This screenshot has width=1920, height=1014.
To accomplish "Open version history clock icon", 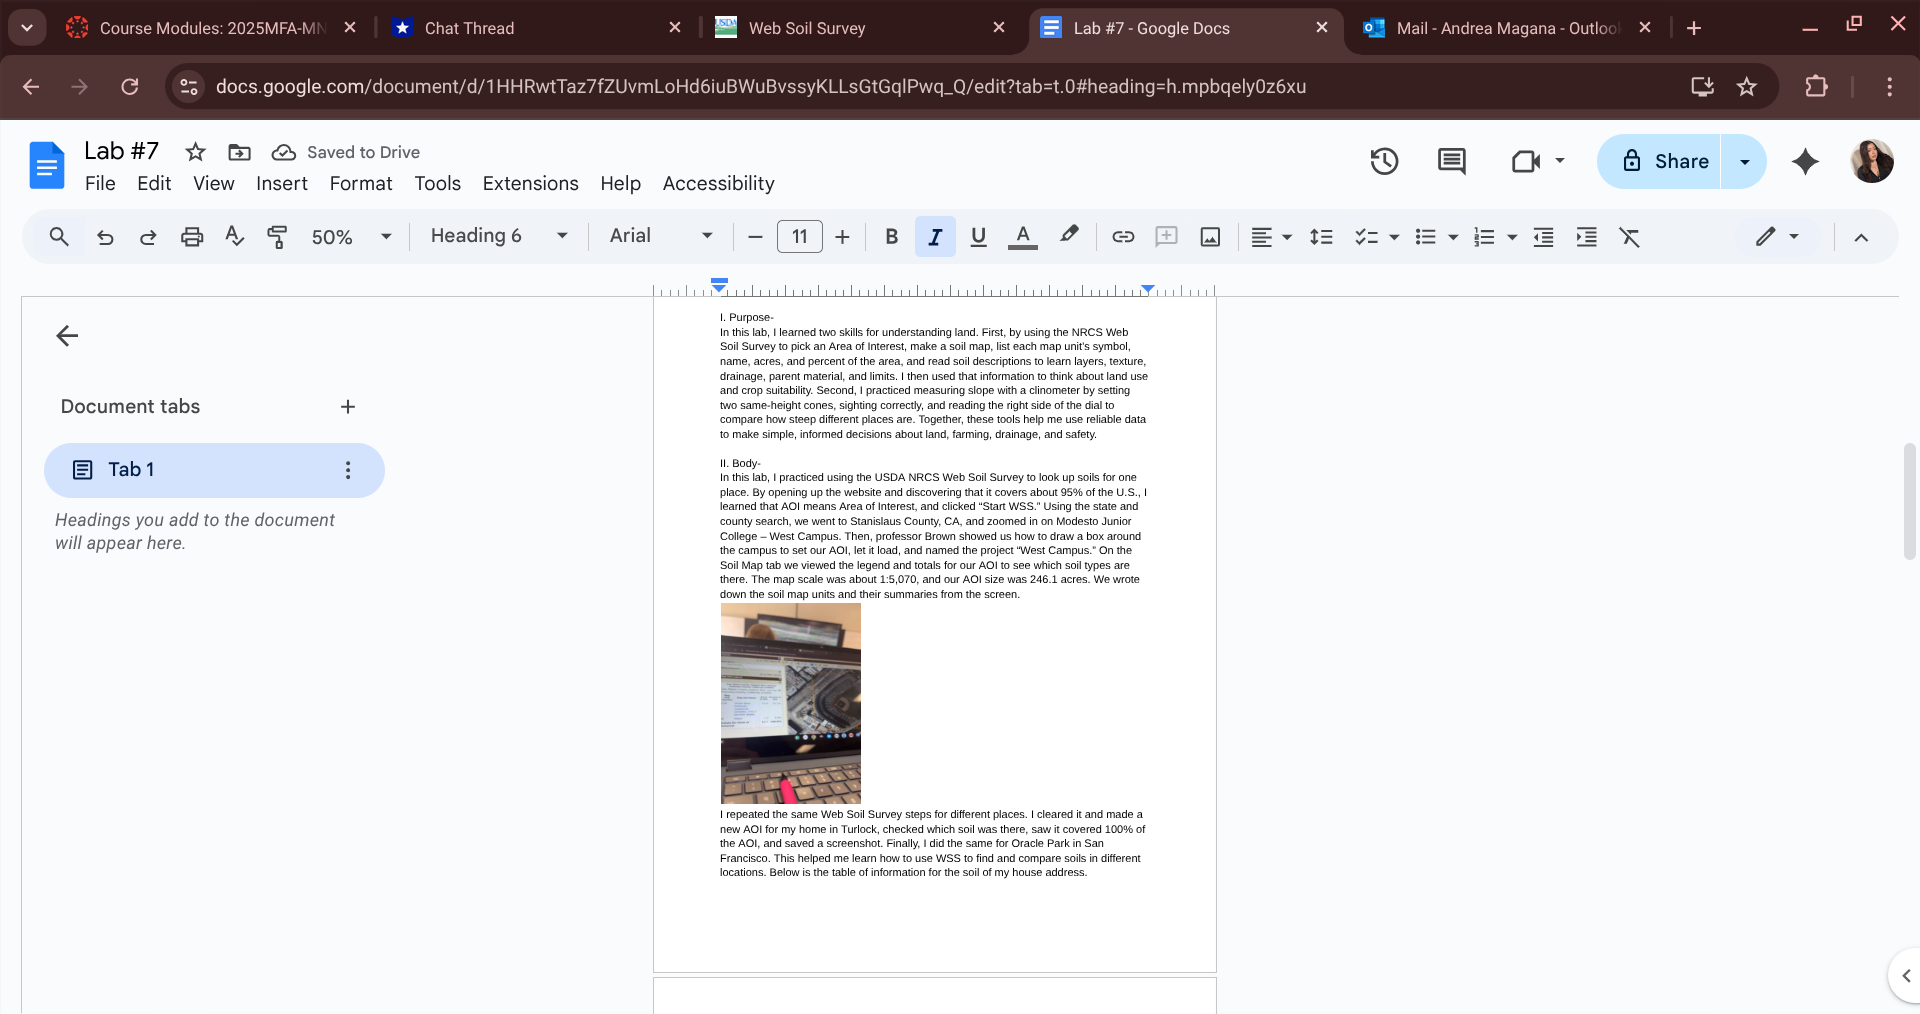I will coord(1384,161).
